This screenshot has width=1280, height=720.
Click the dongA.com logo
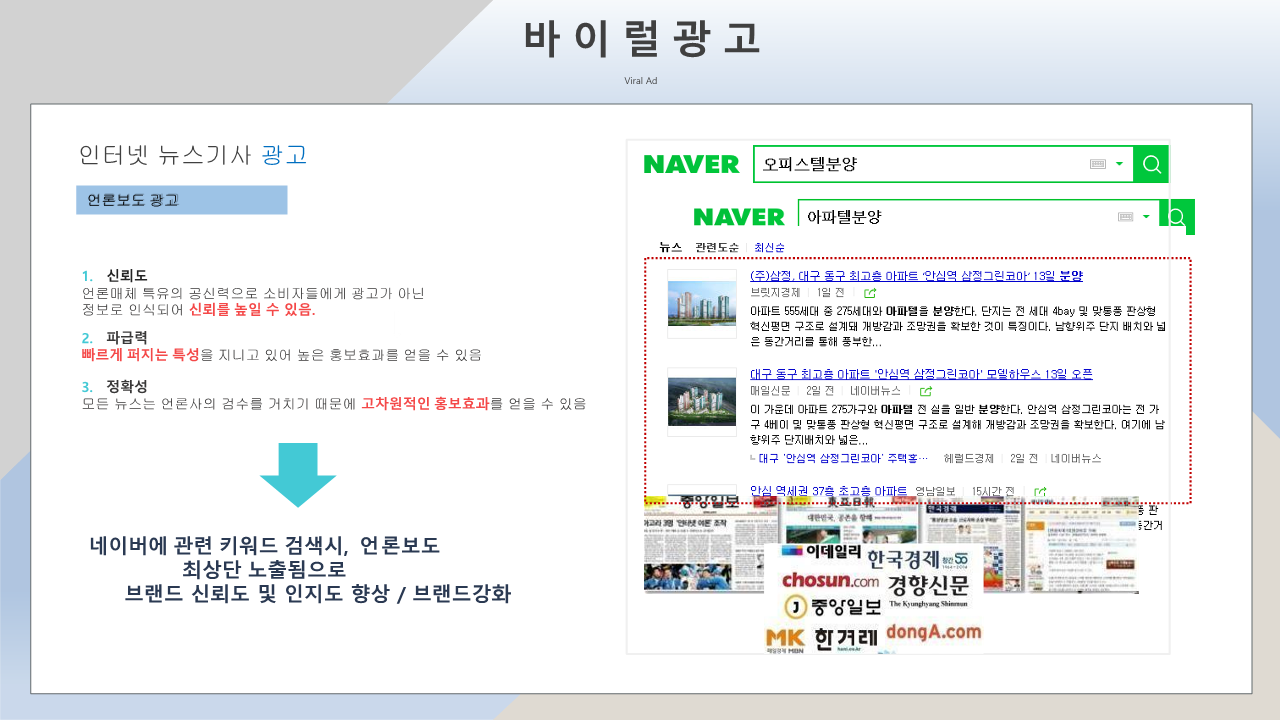[x=933, y=632]
